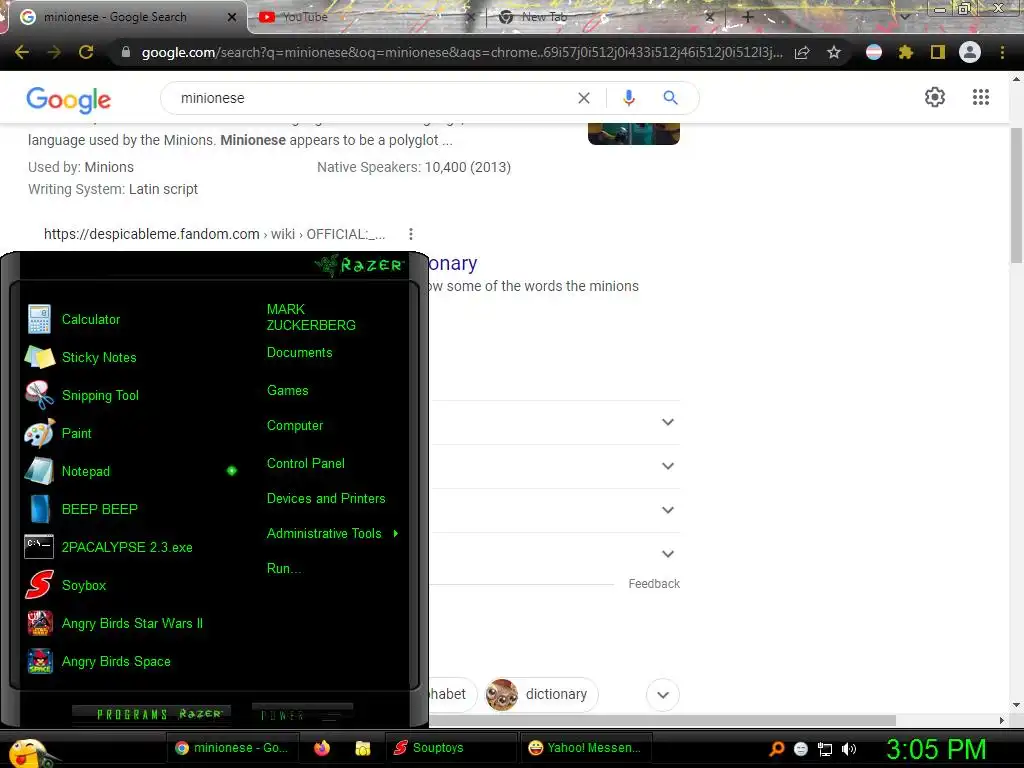Launch BEEP BEEP program icon
The width and height of the screenshot is (1024, 768).
tap(39, 509)
